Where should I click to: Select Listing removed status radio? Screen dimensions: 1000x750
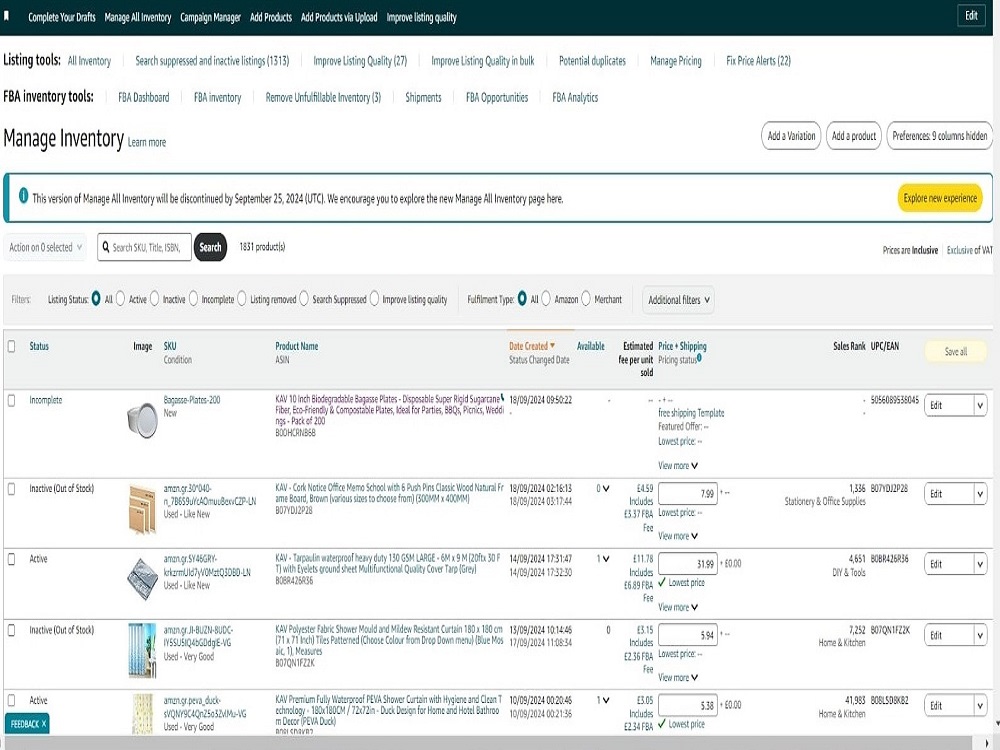coord(242,299)
